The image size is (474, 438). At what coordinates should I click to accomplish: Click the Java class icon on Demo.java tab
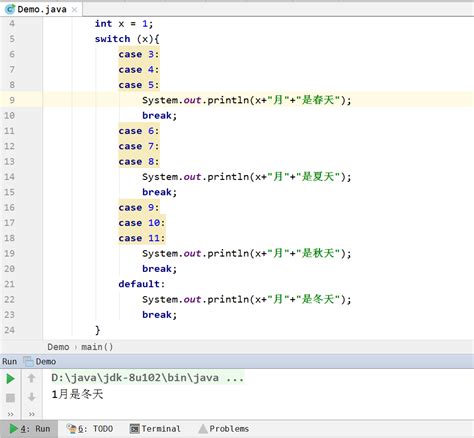pyautogui.click(x=10, y=9)
